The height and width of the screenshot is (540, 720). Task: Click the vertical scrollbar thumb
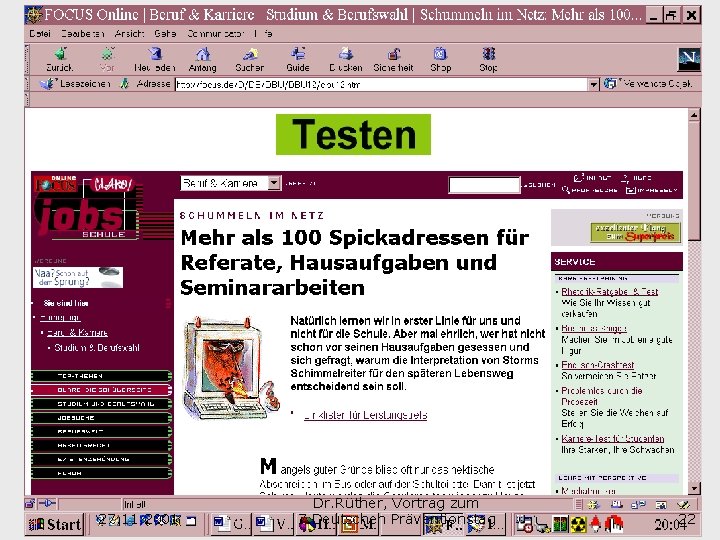[x=694, y=180]
